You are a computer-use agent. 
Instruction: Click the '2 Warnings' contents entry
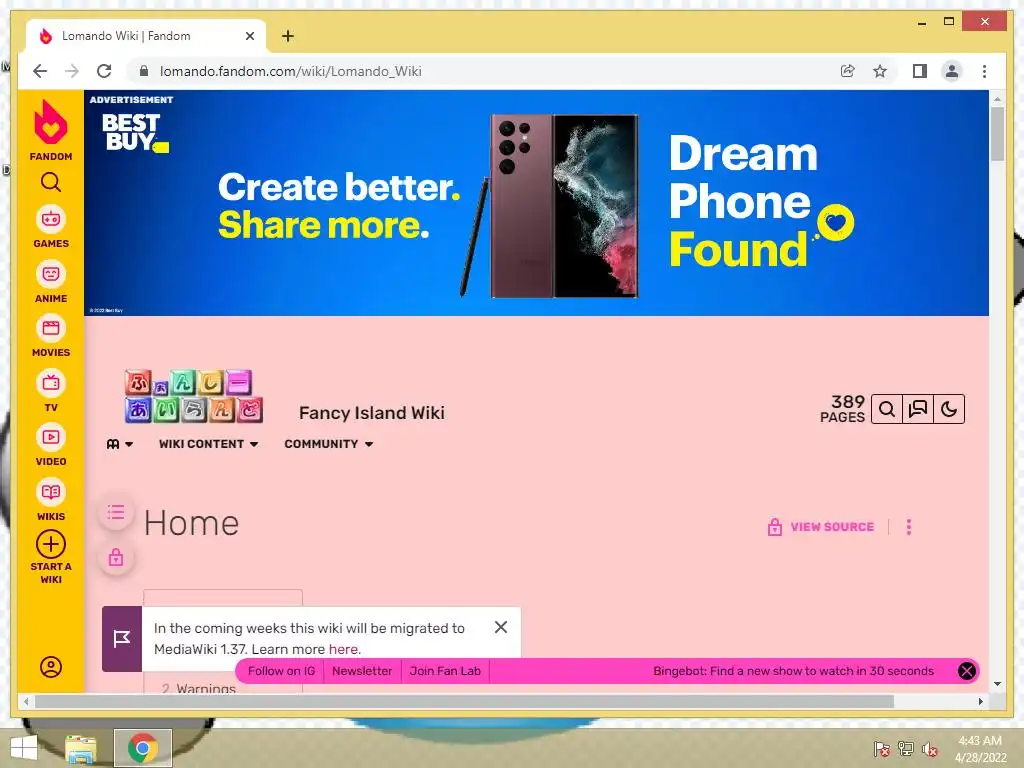(199, 688)
